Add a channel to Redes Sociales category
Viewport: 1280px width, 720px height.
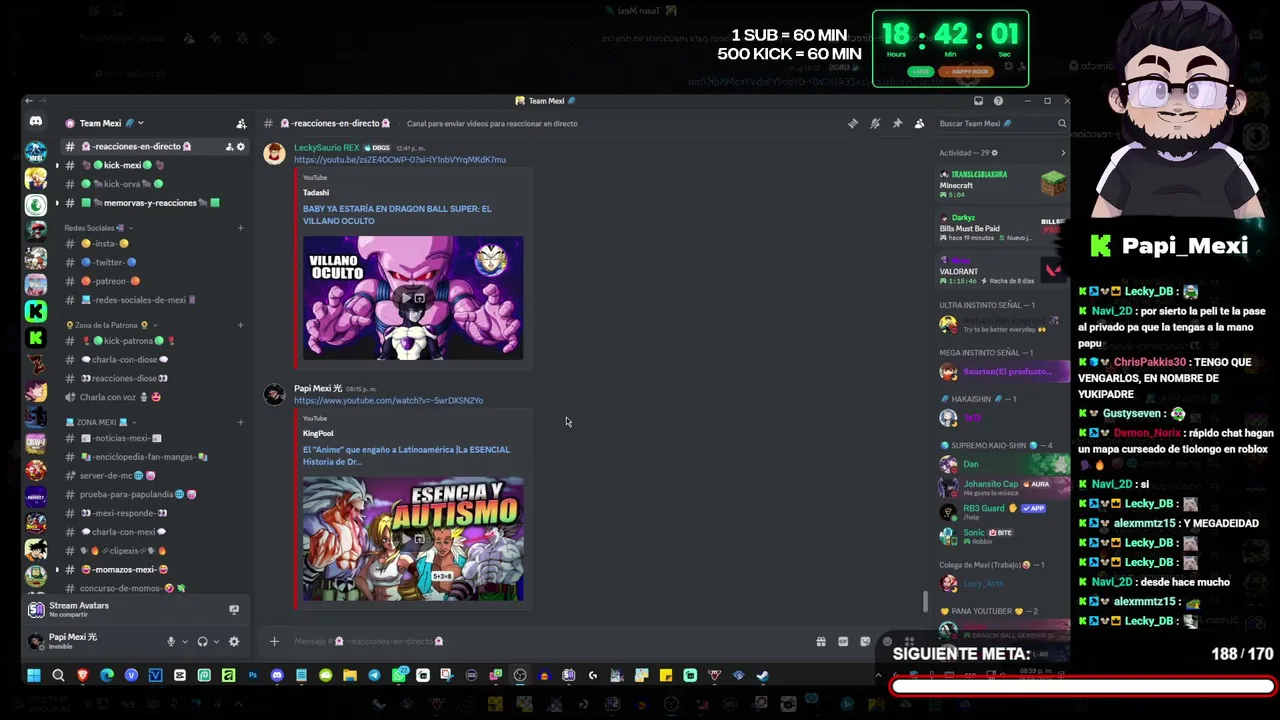(x=240, y=228)
